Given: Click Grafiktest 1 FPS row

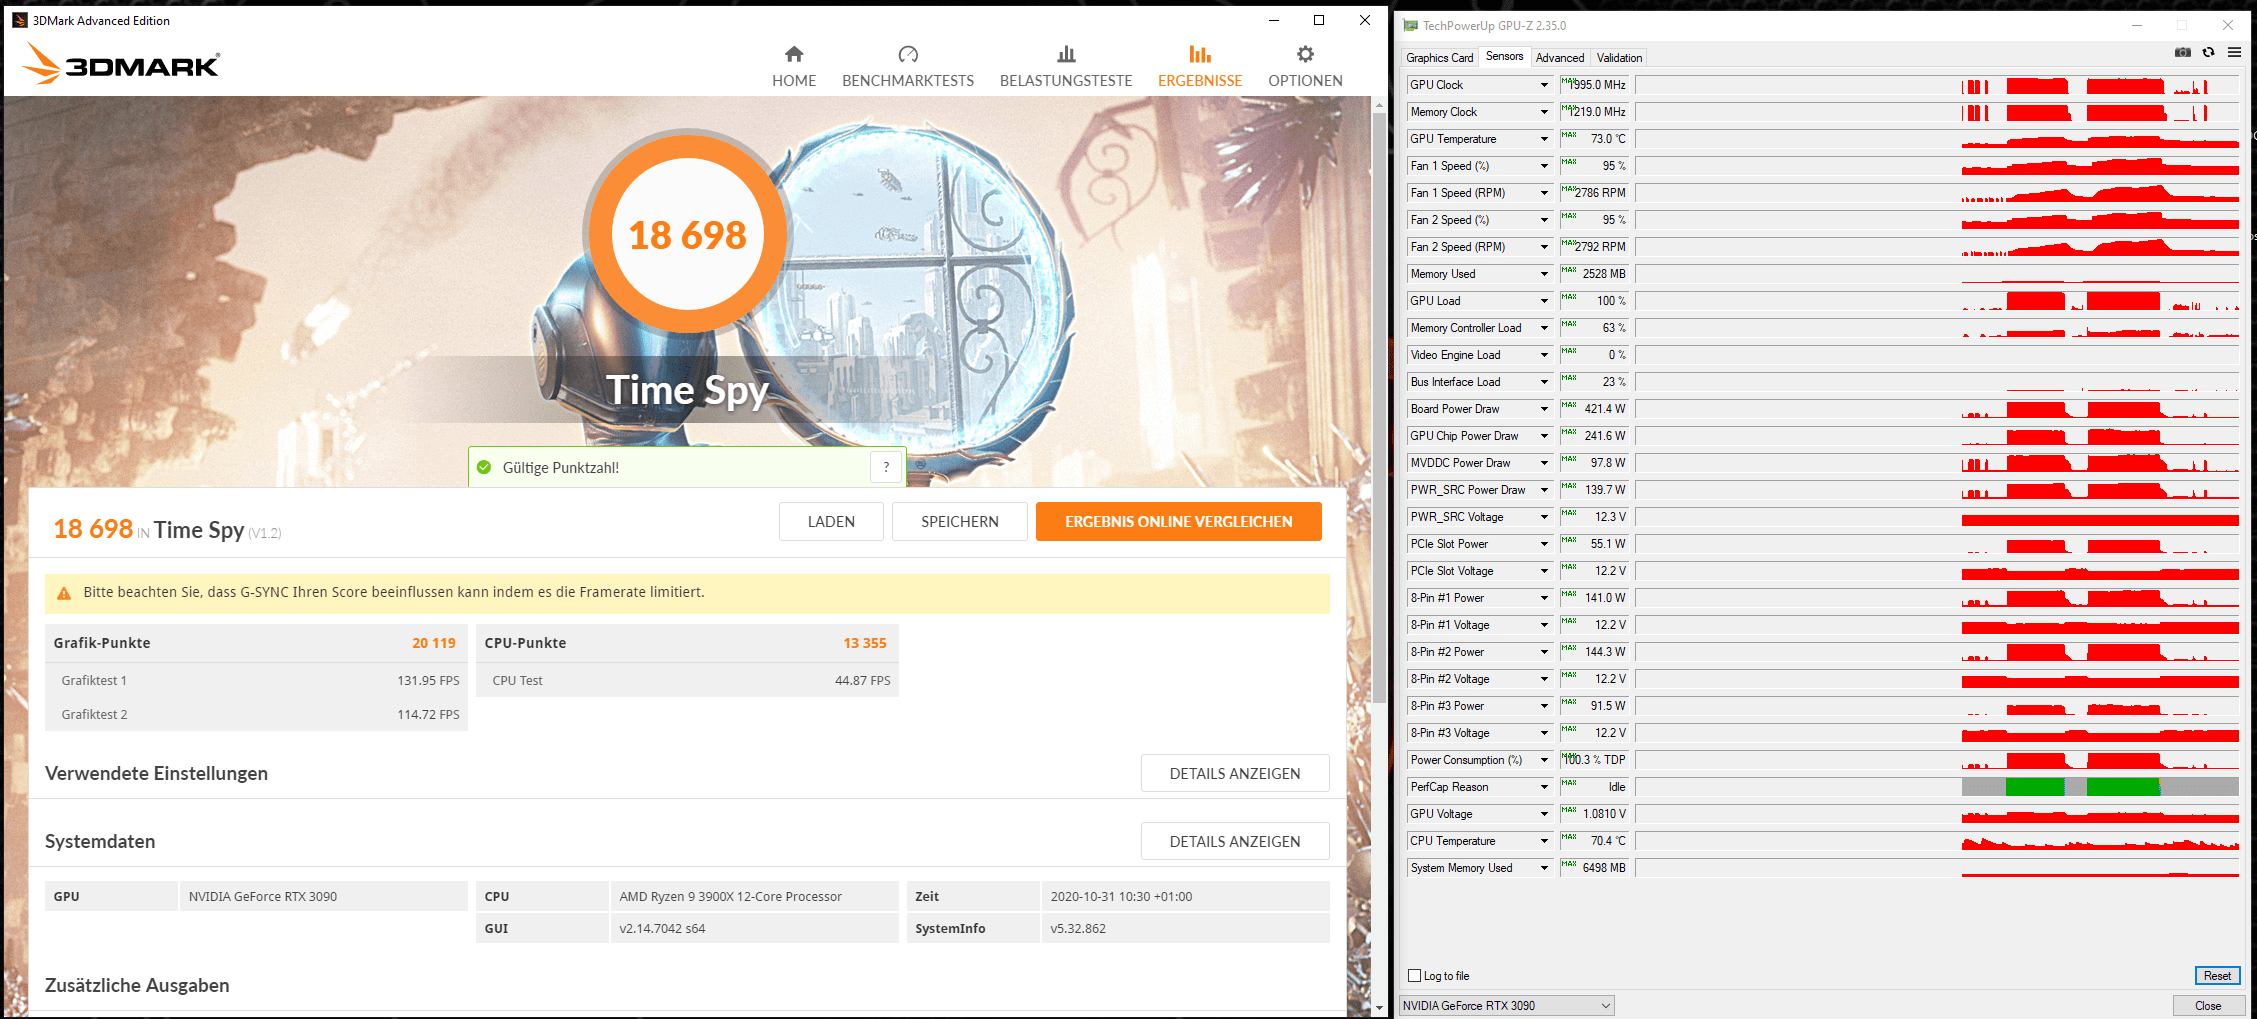Looking at the screenshot, I should click(x=257, y=680).
